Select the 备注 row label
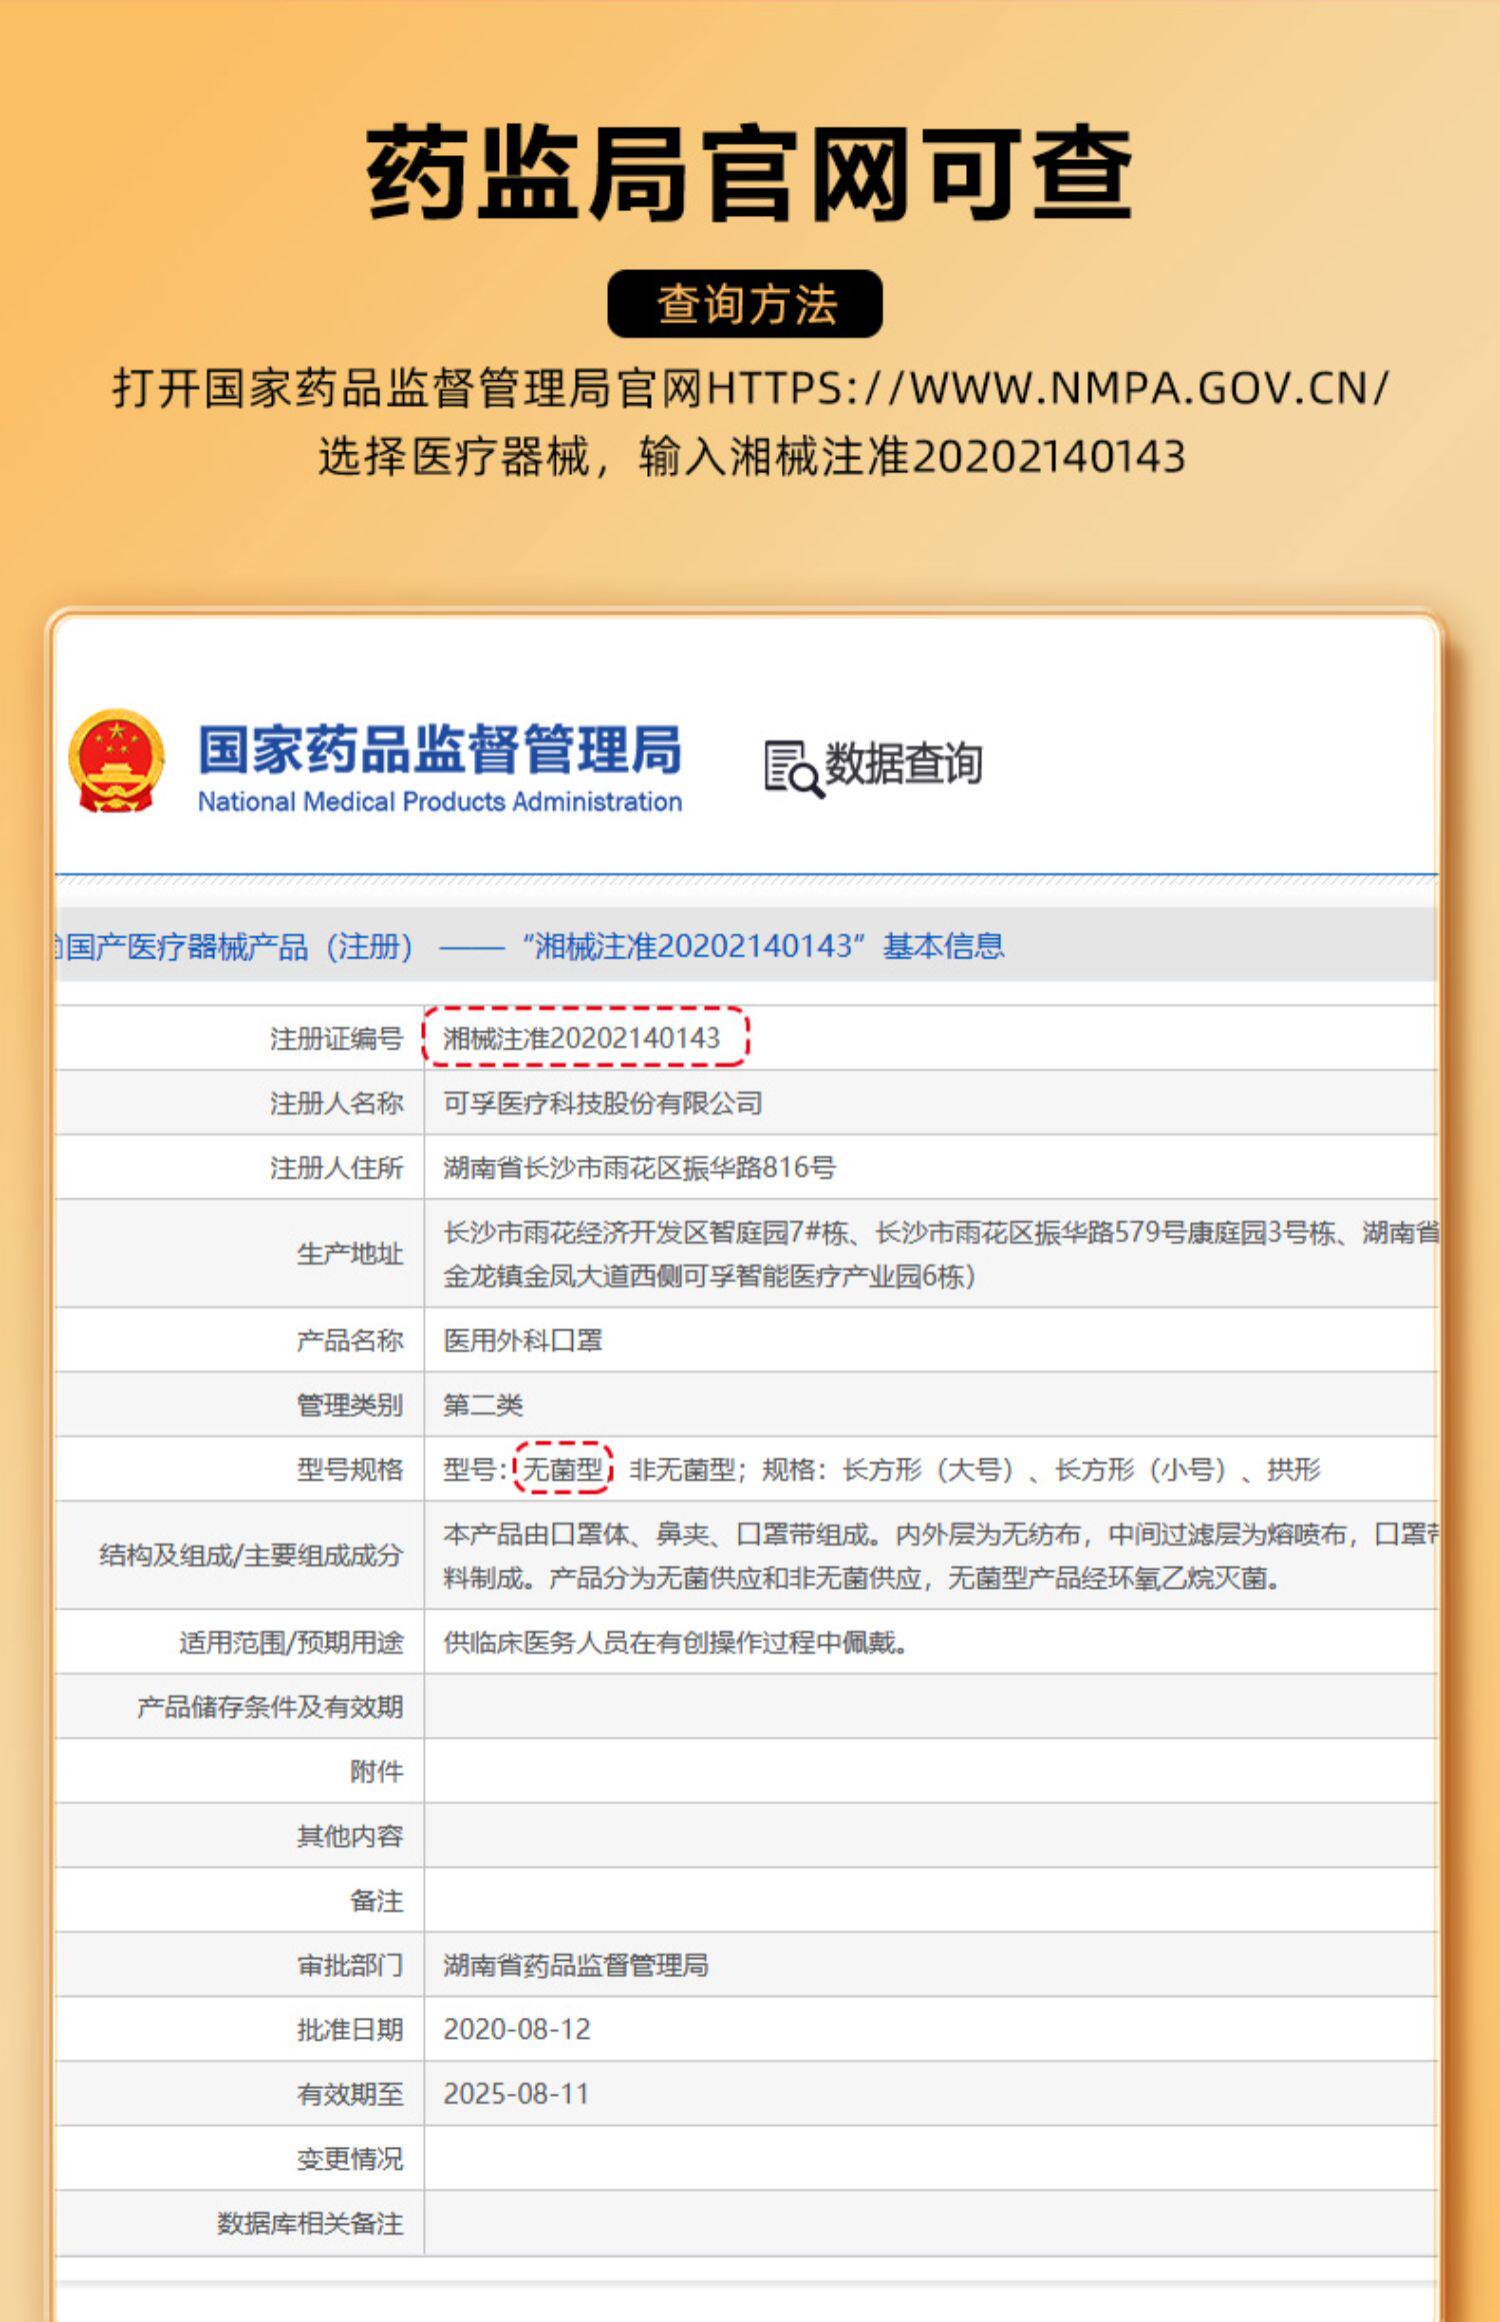The height and width of the screenshot is (2322, 1500). tap(376, 1900)
